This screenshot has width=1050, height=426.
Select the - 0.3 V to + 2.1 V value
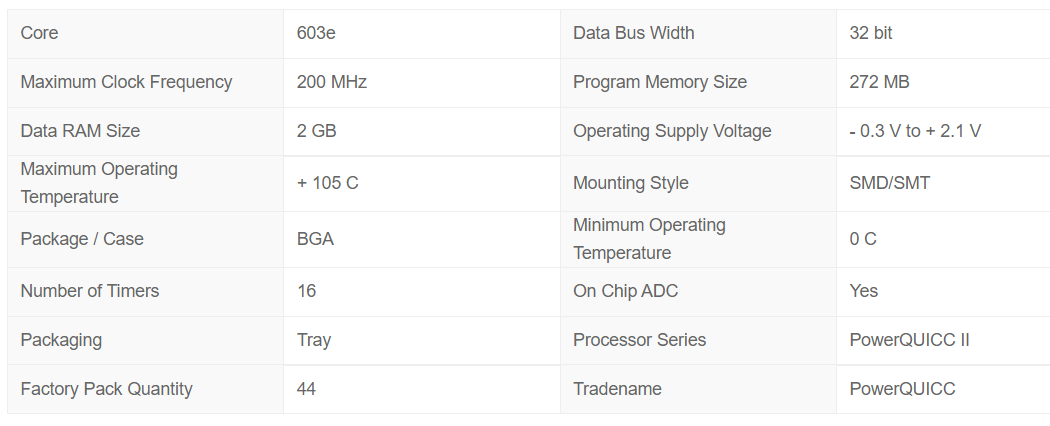(x=915, y=131)
